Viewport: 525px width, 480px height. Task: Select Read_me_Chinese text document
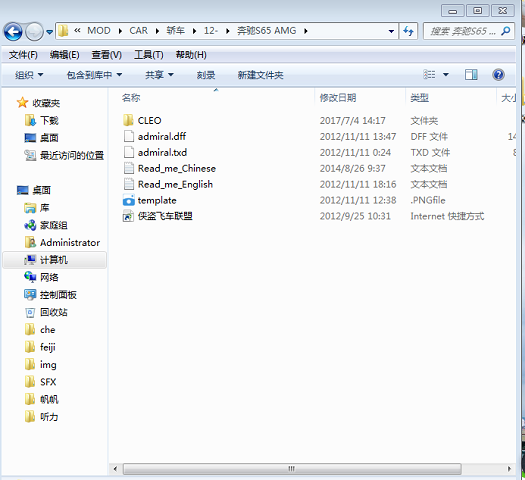(176, 168)
